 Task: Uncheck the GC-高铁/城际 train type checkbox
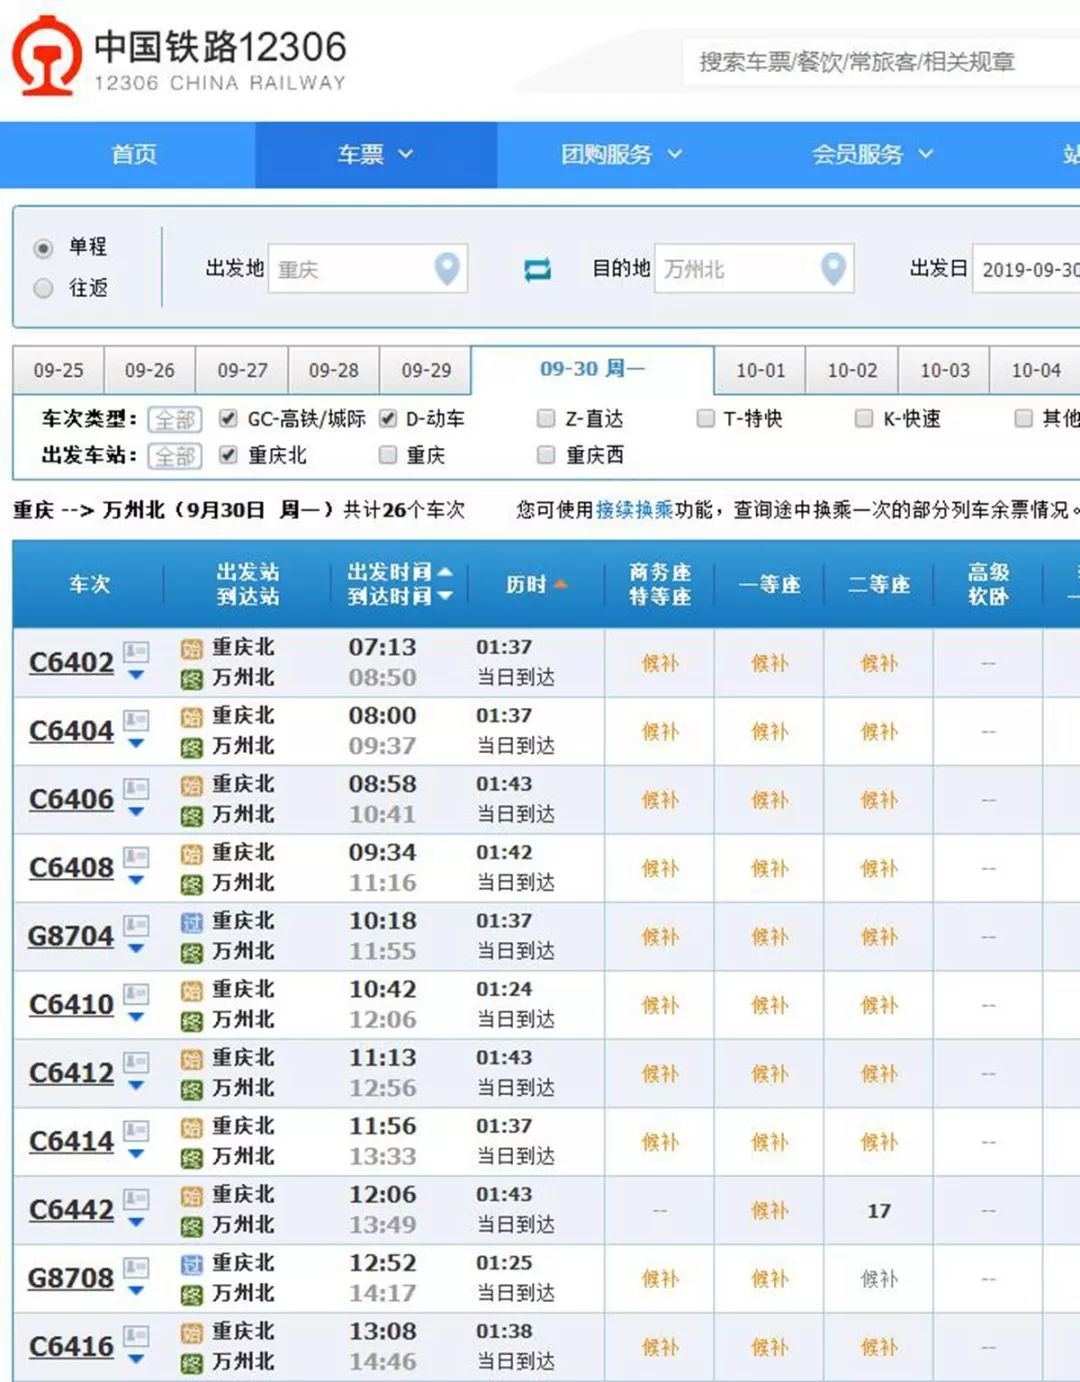(x=228, y=418)
